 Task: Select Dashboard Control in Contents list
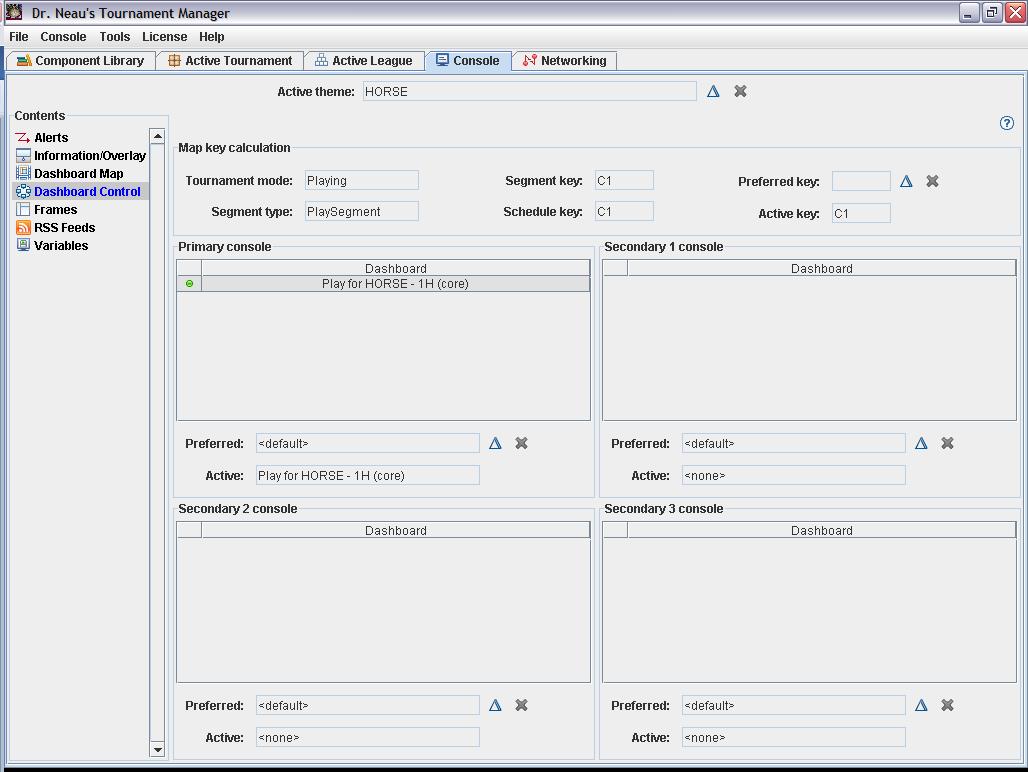coord(87,191)
